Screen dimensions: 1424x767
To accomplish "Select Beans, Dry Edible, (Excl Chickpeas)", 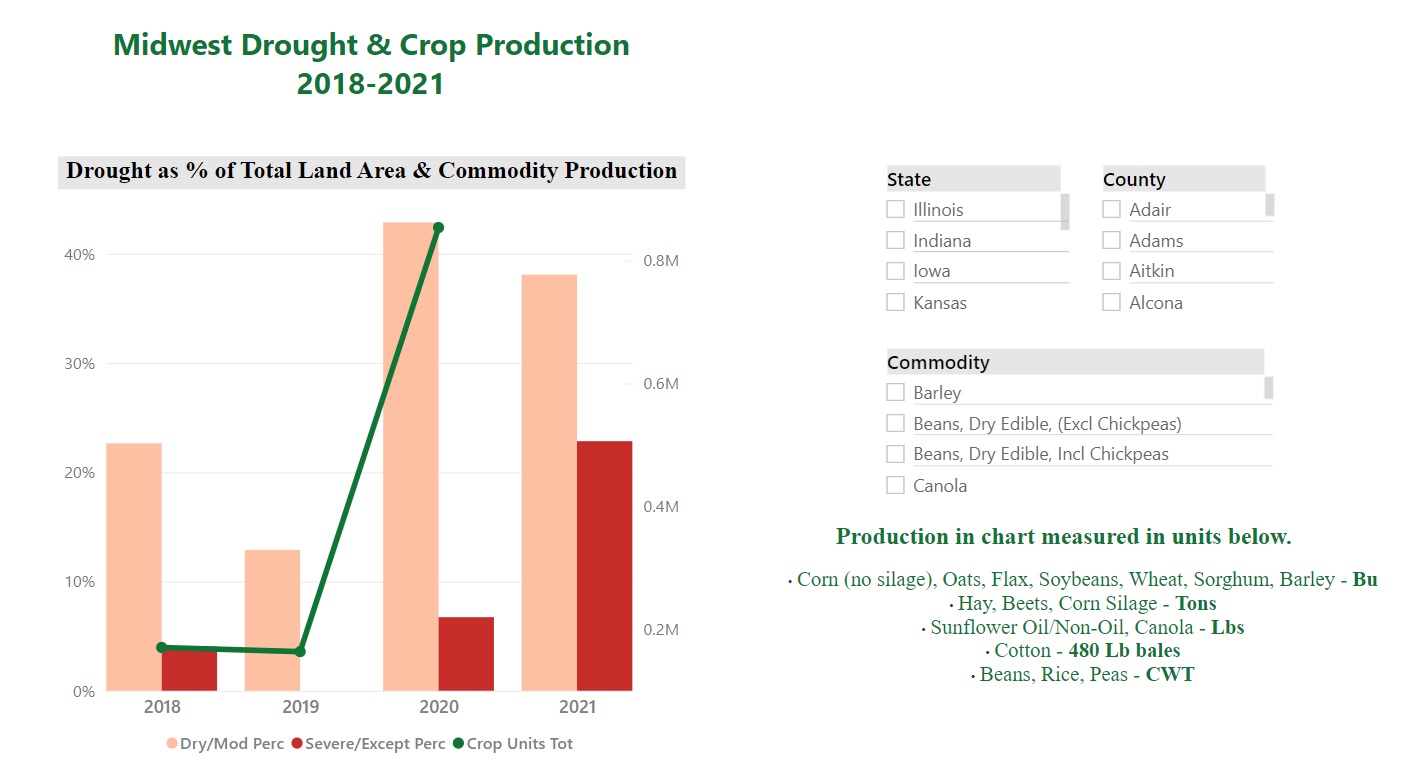I will pos(894,422).
